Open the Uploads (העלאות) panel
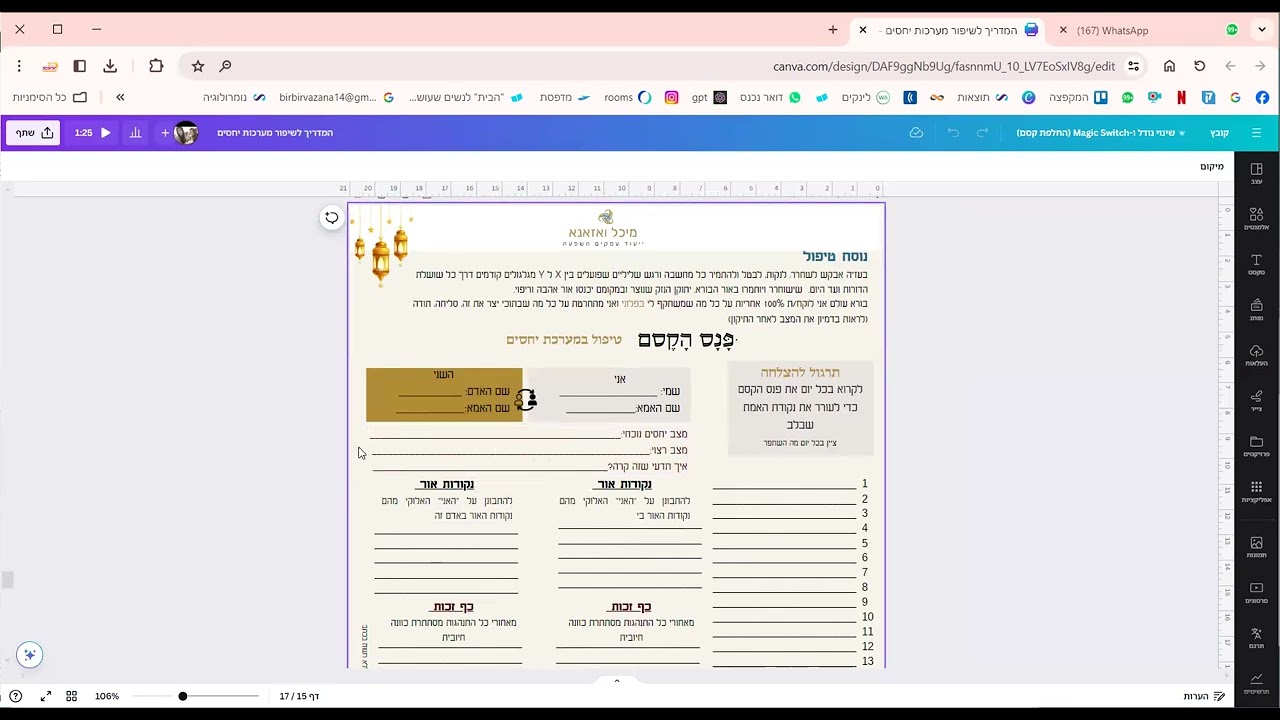The width and height of the screenshot is (1280, 720). [x=1257, y=356]
